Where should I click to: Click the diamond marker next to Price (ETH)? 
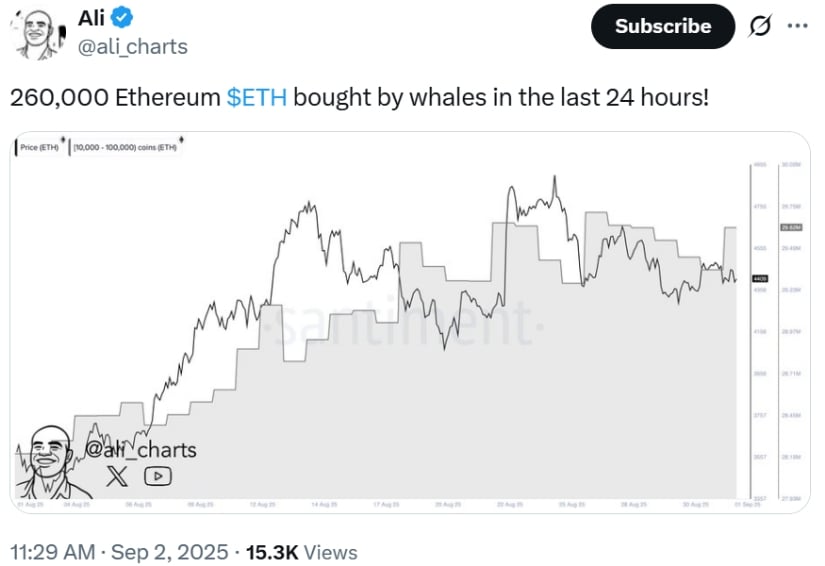click(x=63, y=140)
